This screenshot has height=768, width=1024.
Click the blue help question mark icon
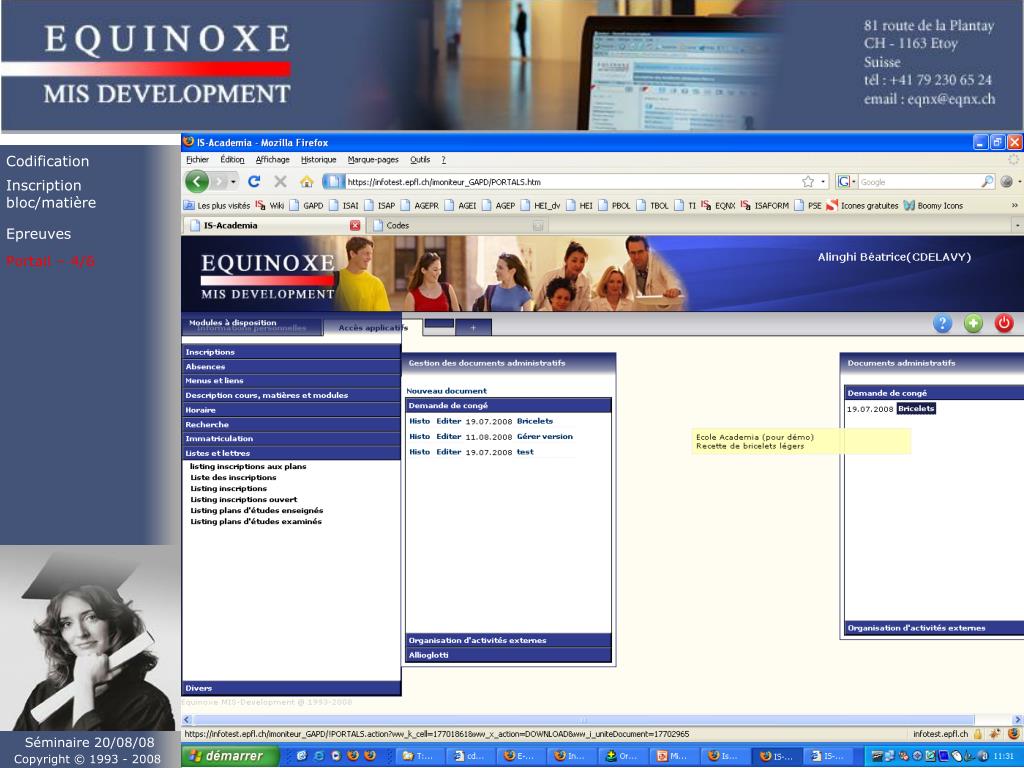point(942,323)
